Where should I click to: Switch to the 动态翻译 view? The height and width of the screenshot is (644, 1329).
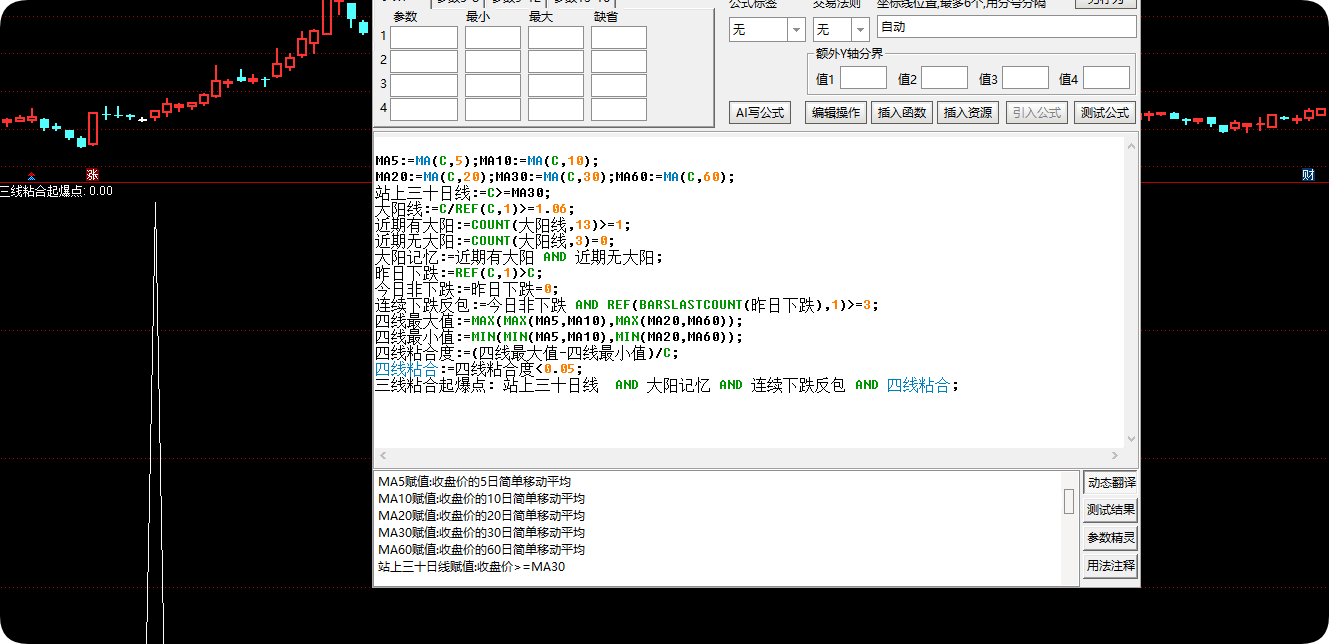1110,482
